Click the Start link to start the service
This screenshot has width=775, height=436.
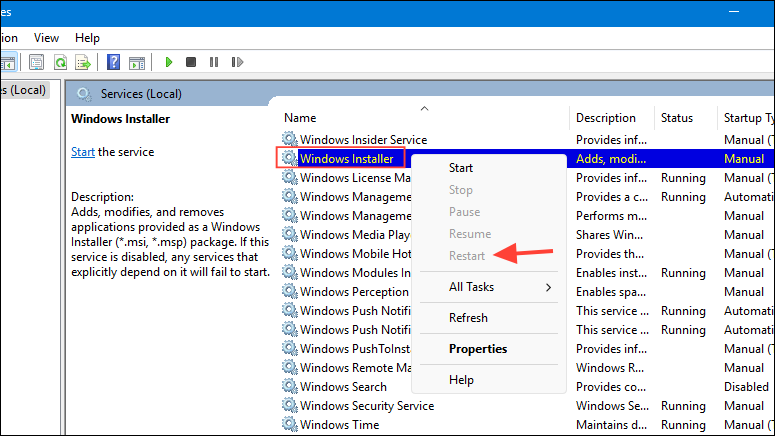[x=83, y=152]
